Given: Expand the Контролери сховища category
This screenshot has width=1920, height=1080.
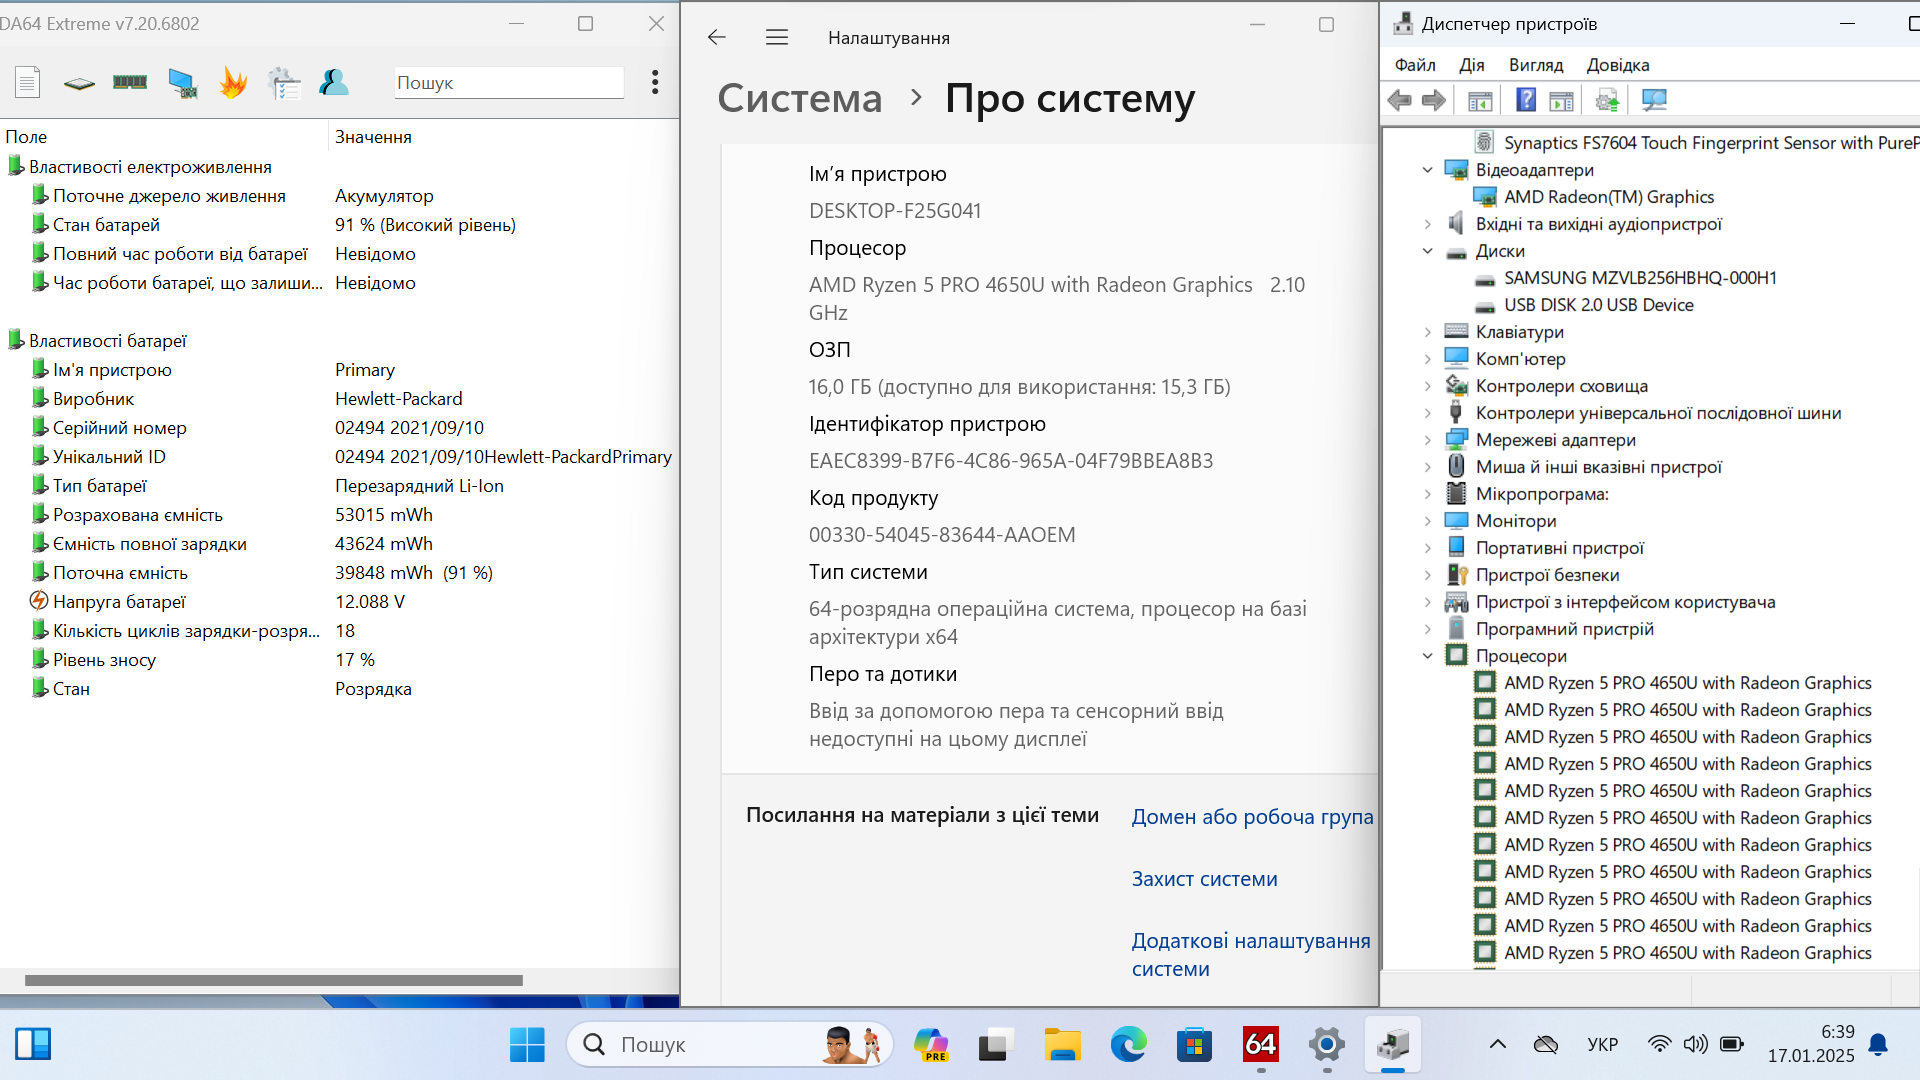Looking at the screenshot, I should point(1428,386).
